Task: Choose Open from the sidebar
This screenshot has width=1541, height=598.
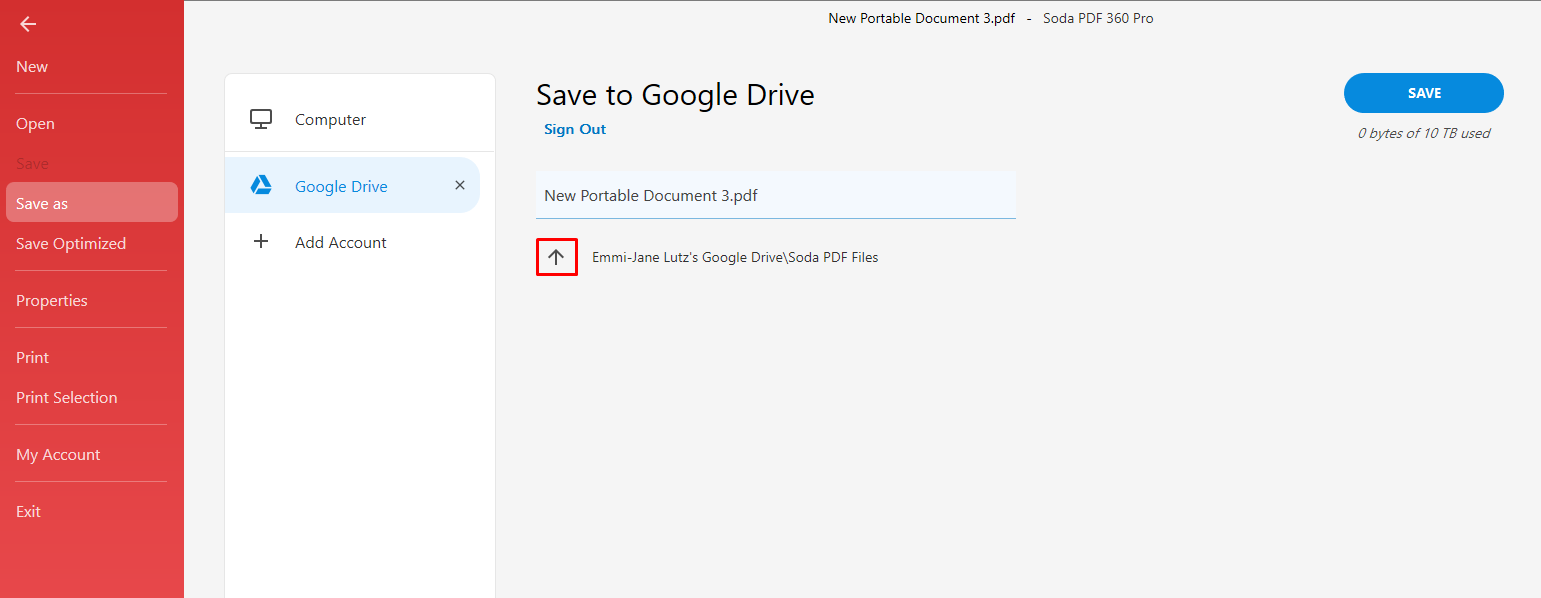Action: click(x=35, y=124)
